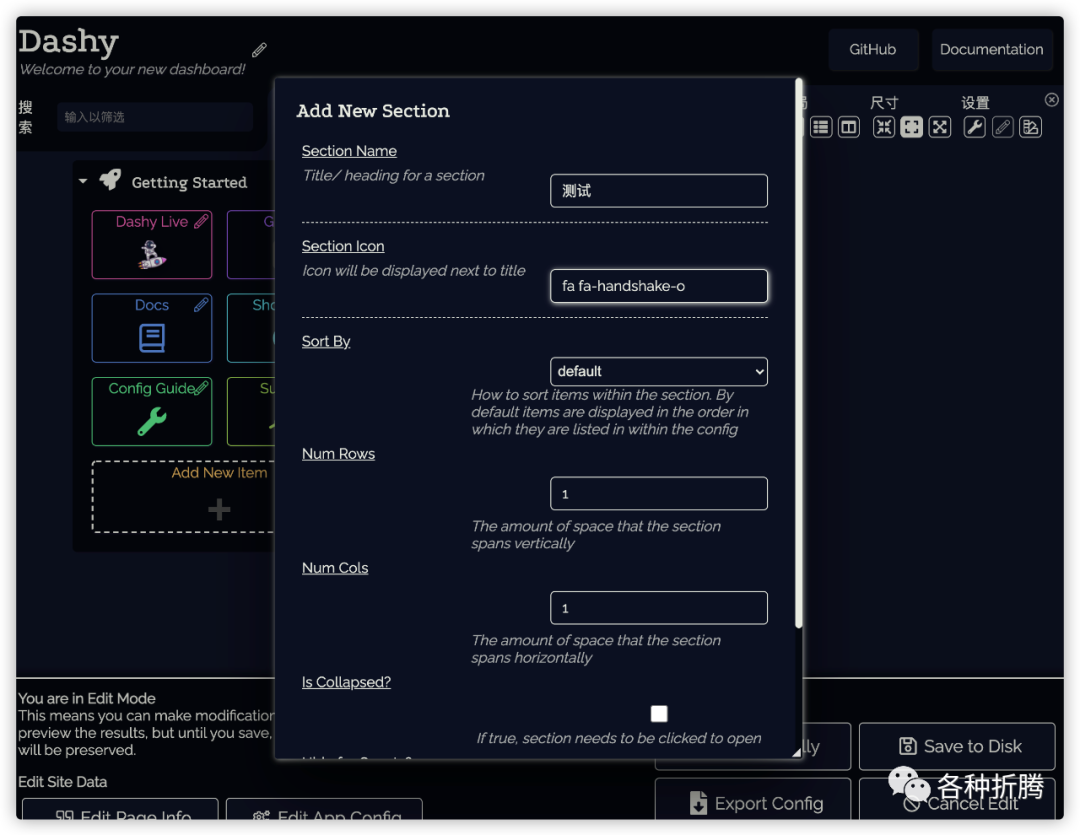The width and height of the screenshot is (1080, 835).
Task: Click the Section Icon label
Action: (343, 246)
